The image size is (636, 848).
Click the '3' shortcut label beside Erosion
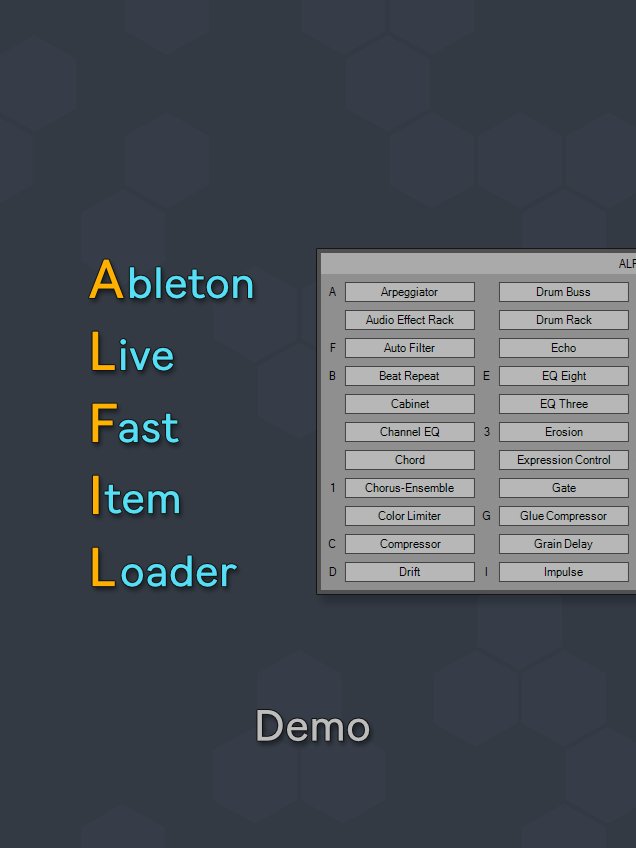[486, 432]
